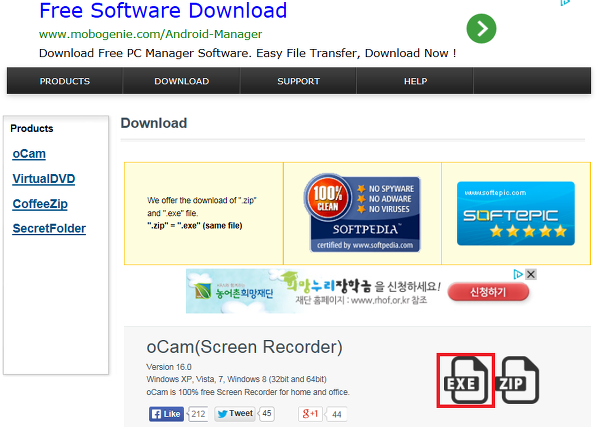Open the SUPPORT menu
The image size is (600, 427).
pos(298,81)
